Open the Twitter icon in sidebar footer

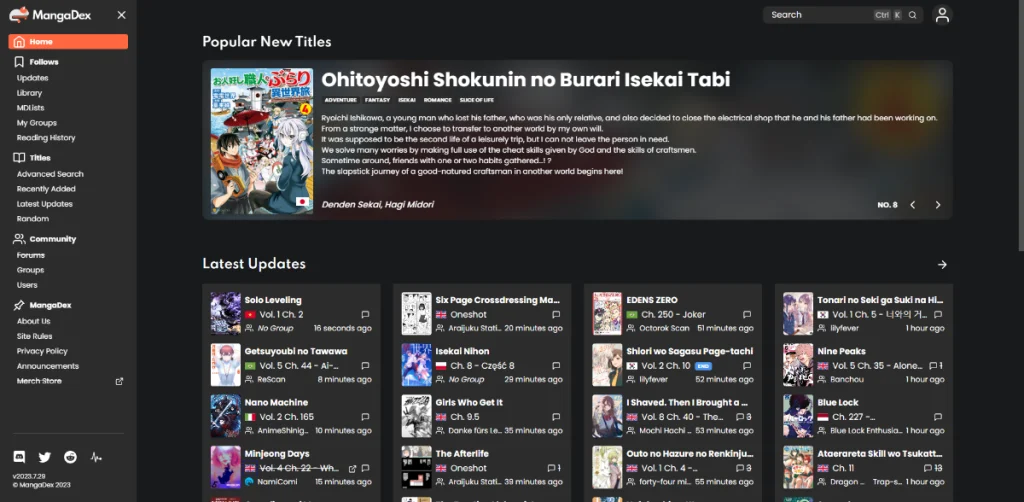[x=44, y=457]
